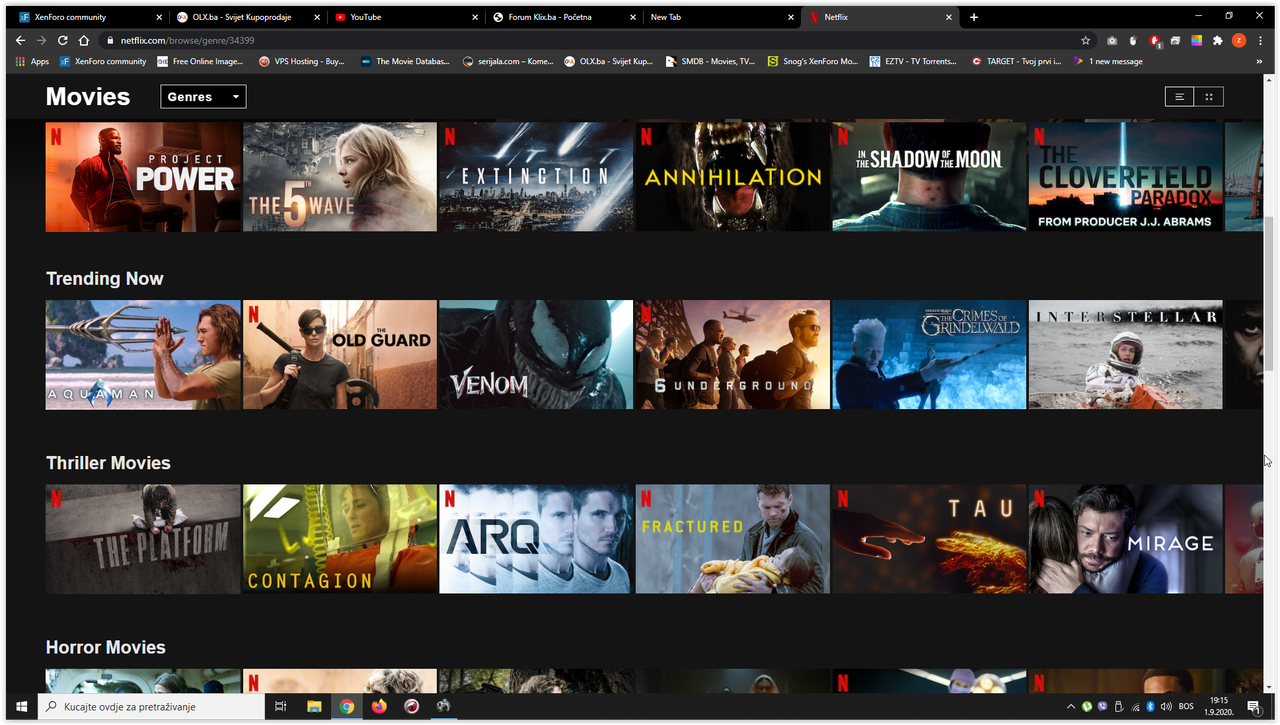Open the Apps bookmark shortcut
Image resolution: width=1280 pixels, height=725 pixels.
(33, 61)
